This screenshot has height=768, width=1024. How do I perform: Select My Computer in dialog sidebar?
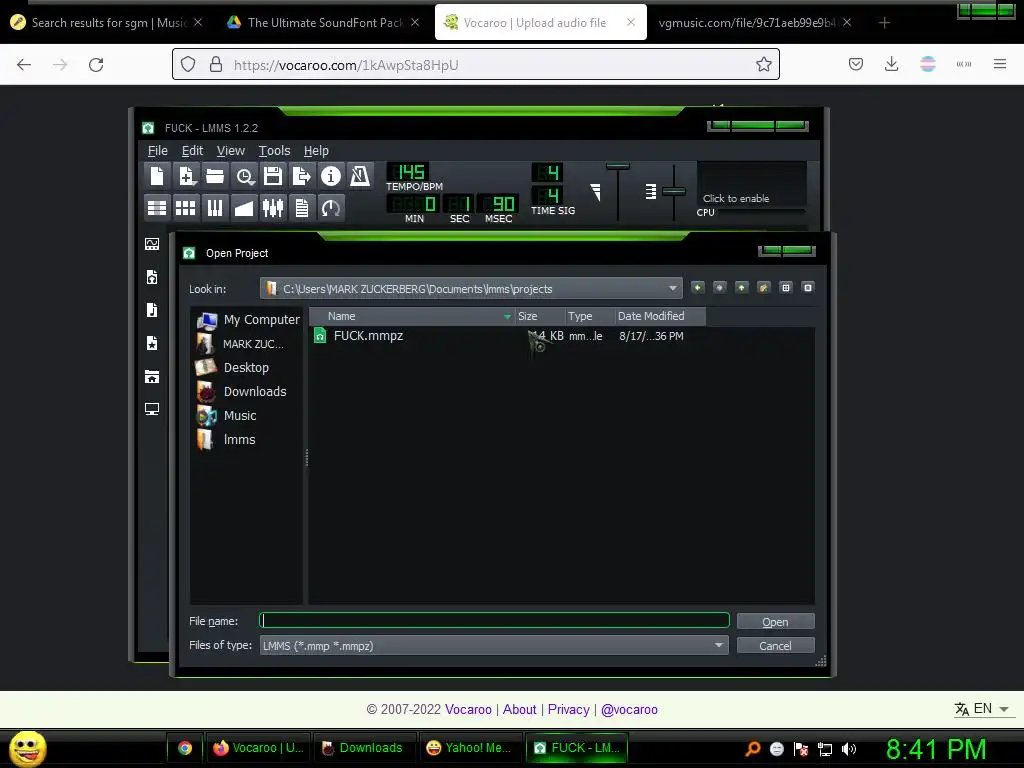[248, 320]
